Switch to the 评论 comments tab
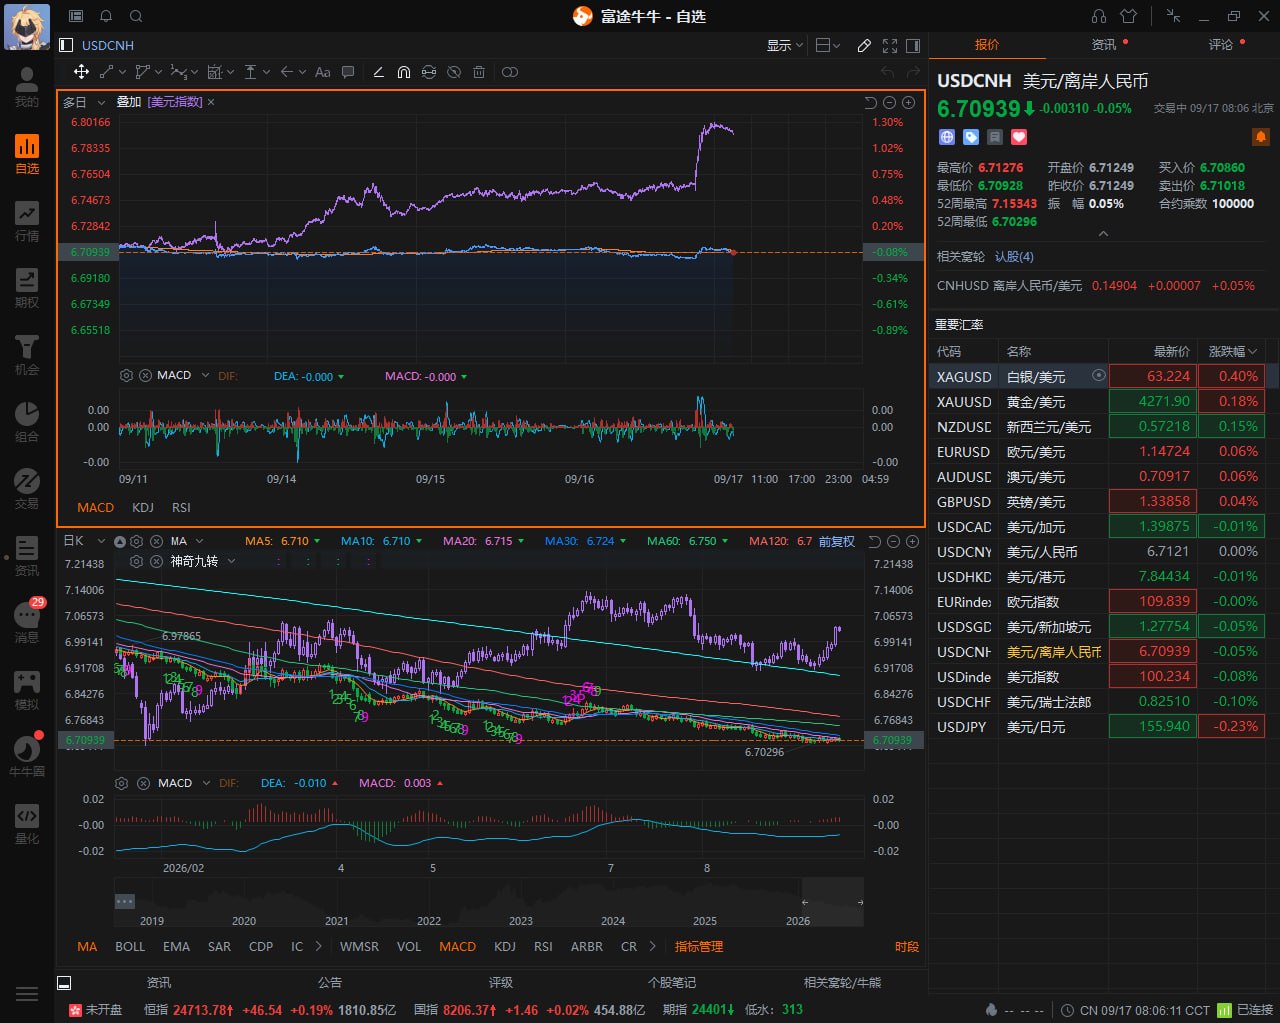 [x=1221, y=45]
